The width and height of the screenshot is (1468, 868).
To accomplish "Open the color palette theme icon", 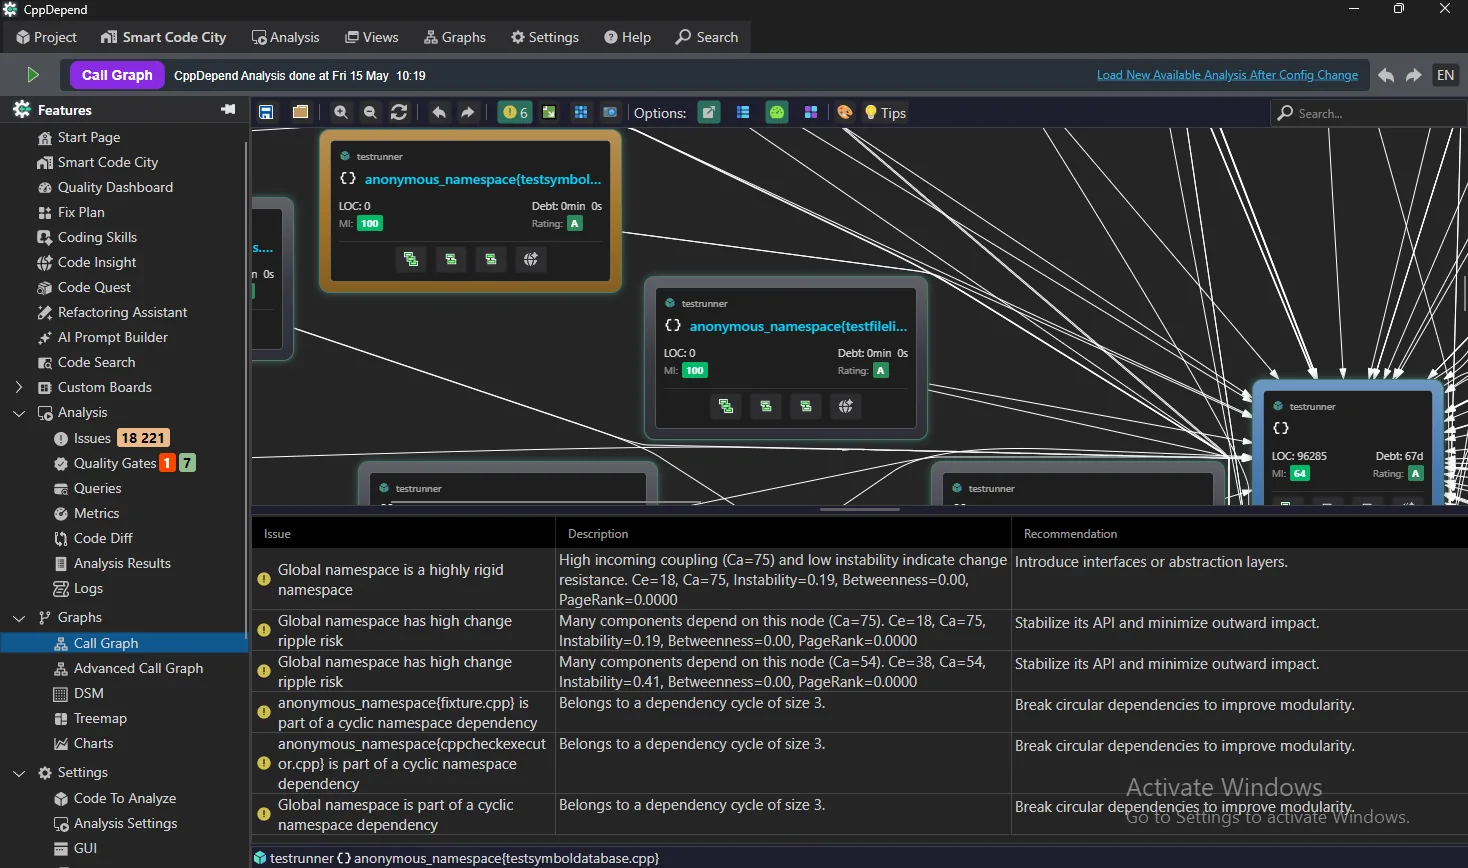I will (845, 112).
